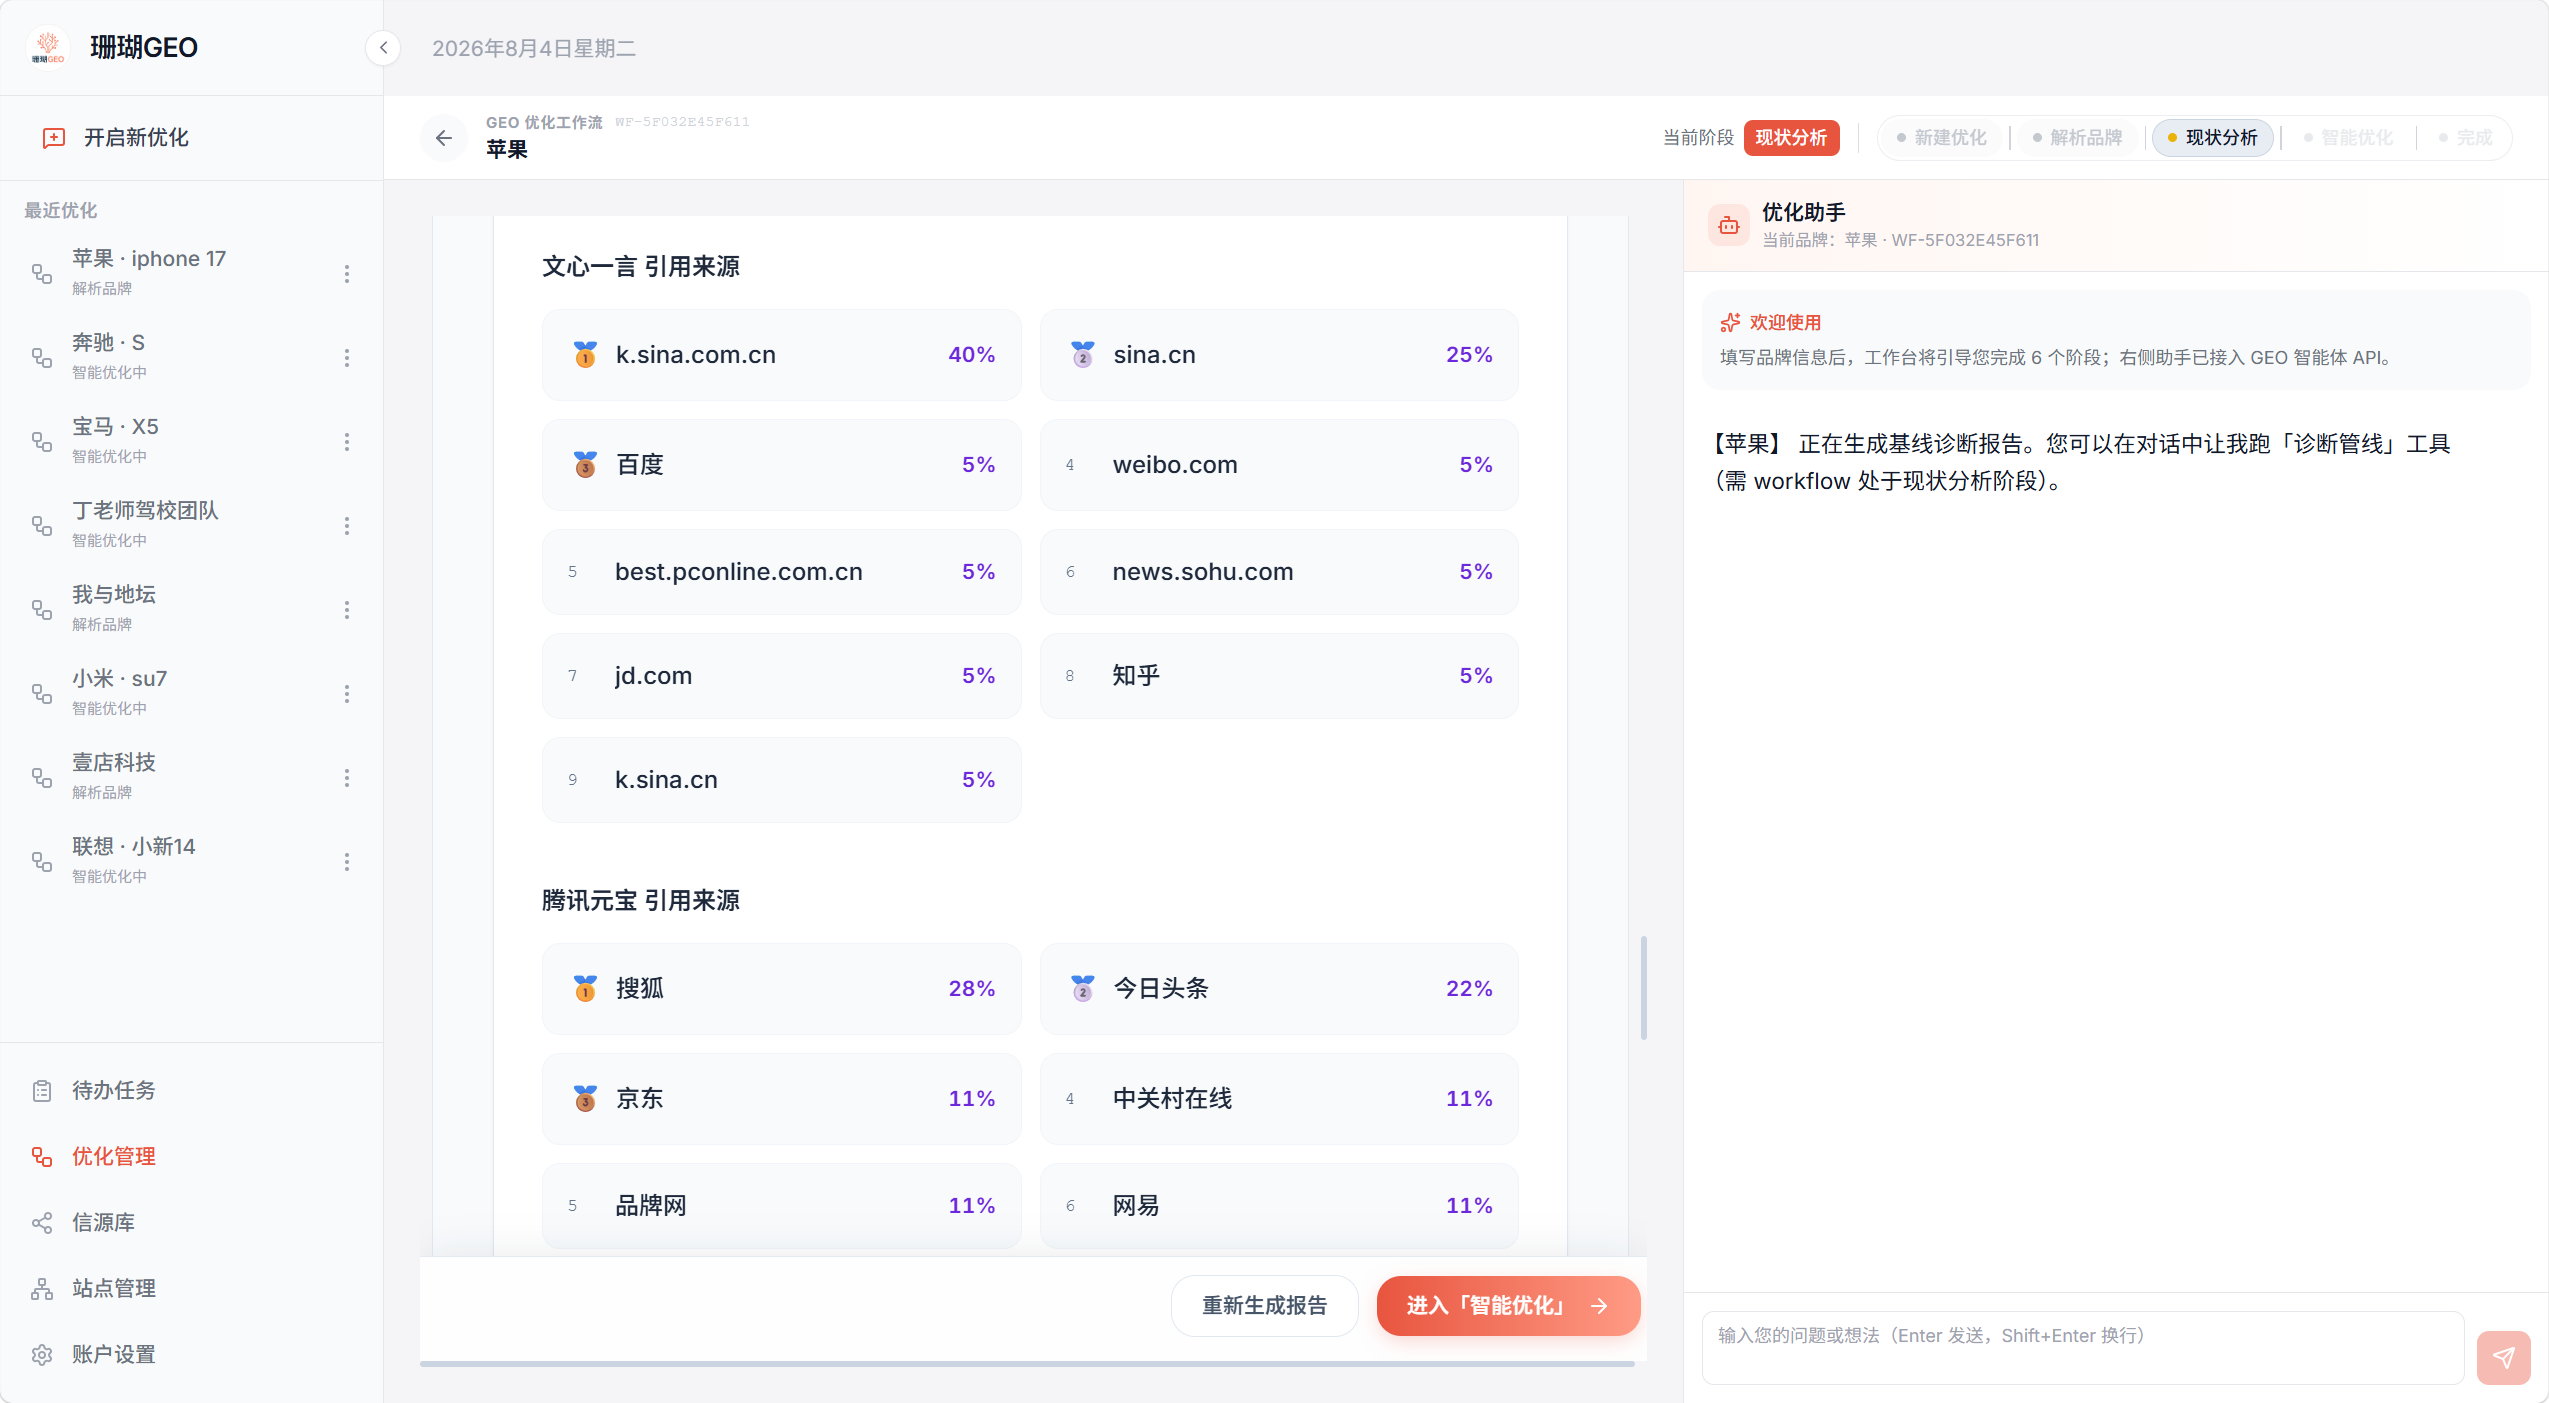Click bronze medal icon on 百度 card
The width and height of the screenshot is (2549, 1403).
(x=585, y=464)
